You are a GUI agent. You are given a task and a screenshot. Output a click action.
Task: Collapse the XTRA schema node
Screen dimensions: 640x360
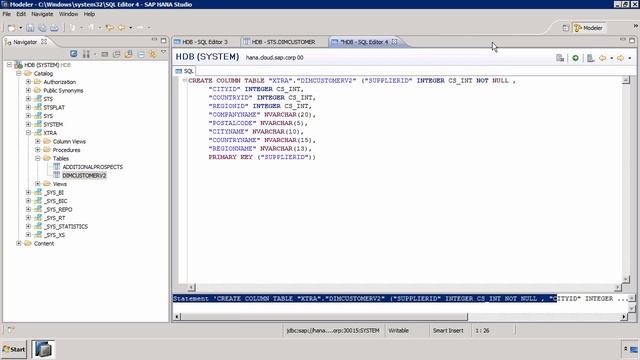tap(28, 133)
